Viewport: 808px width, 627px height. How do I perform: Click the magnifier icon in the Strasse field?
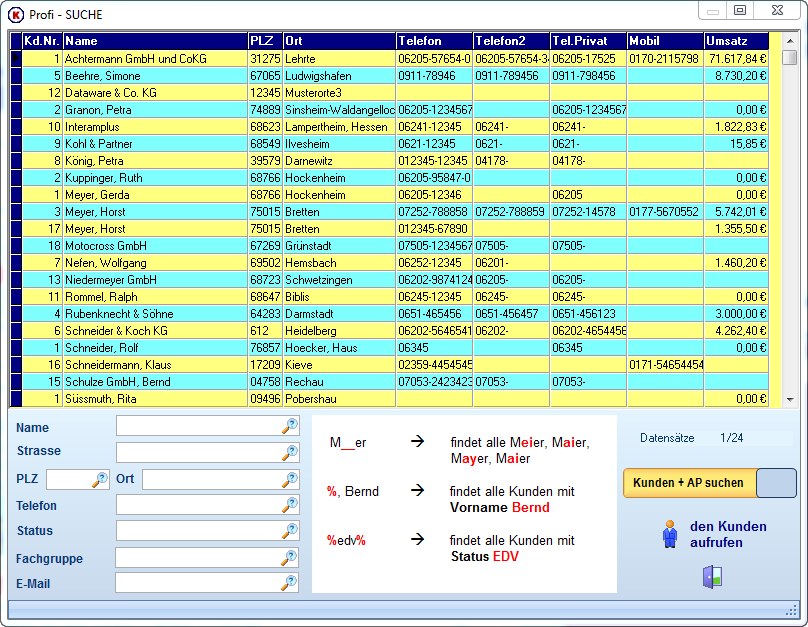point(290,452)
